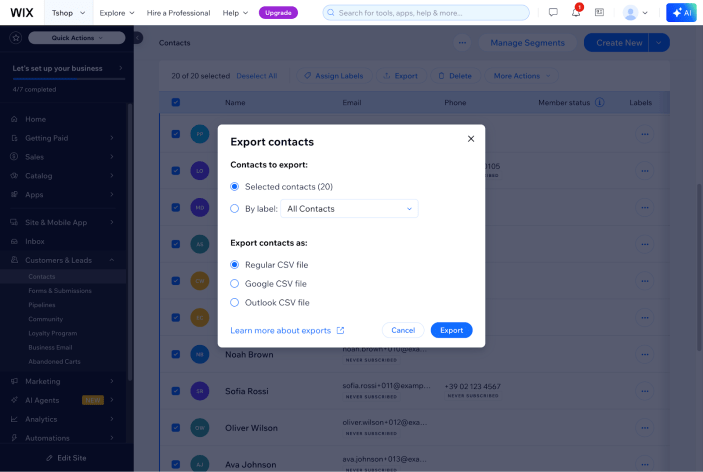Screen dimensions: 703x472
Task: Click the search tools input field
Action: [426, 13]
